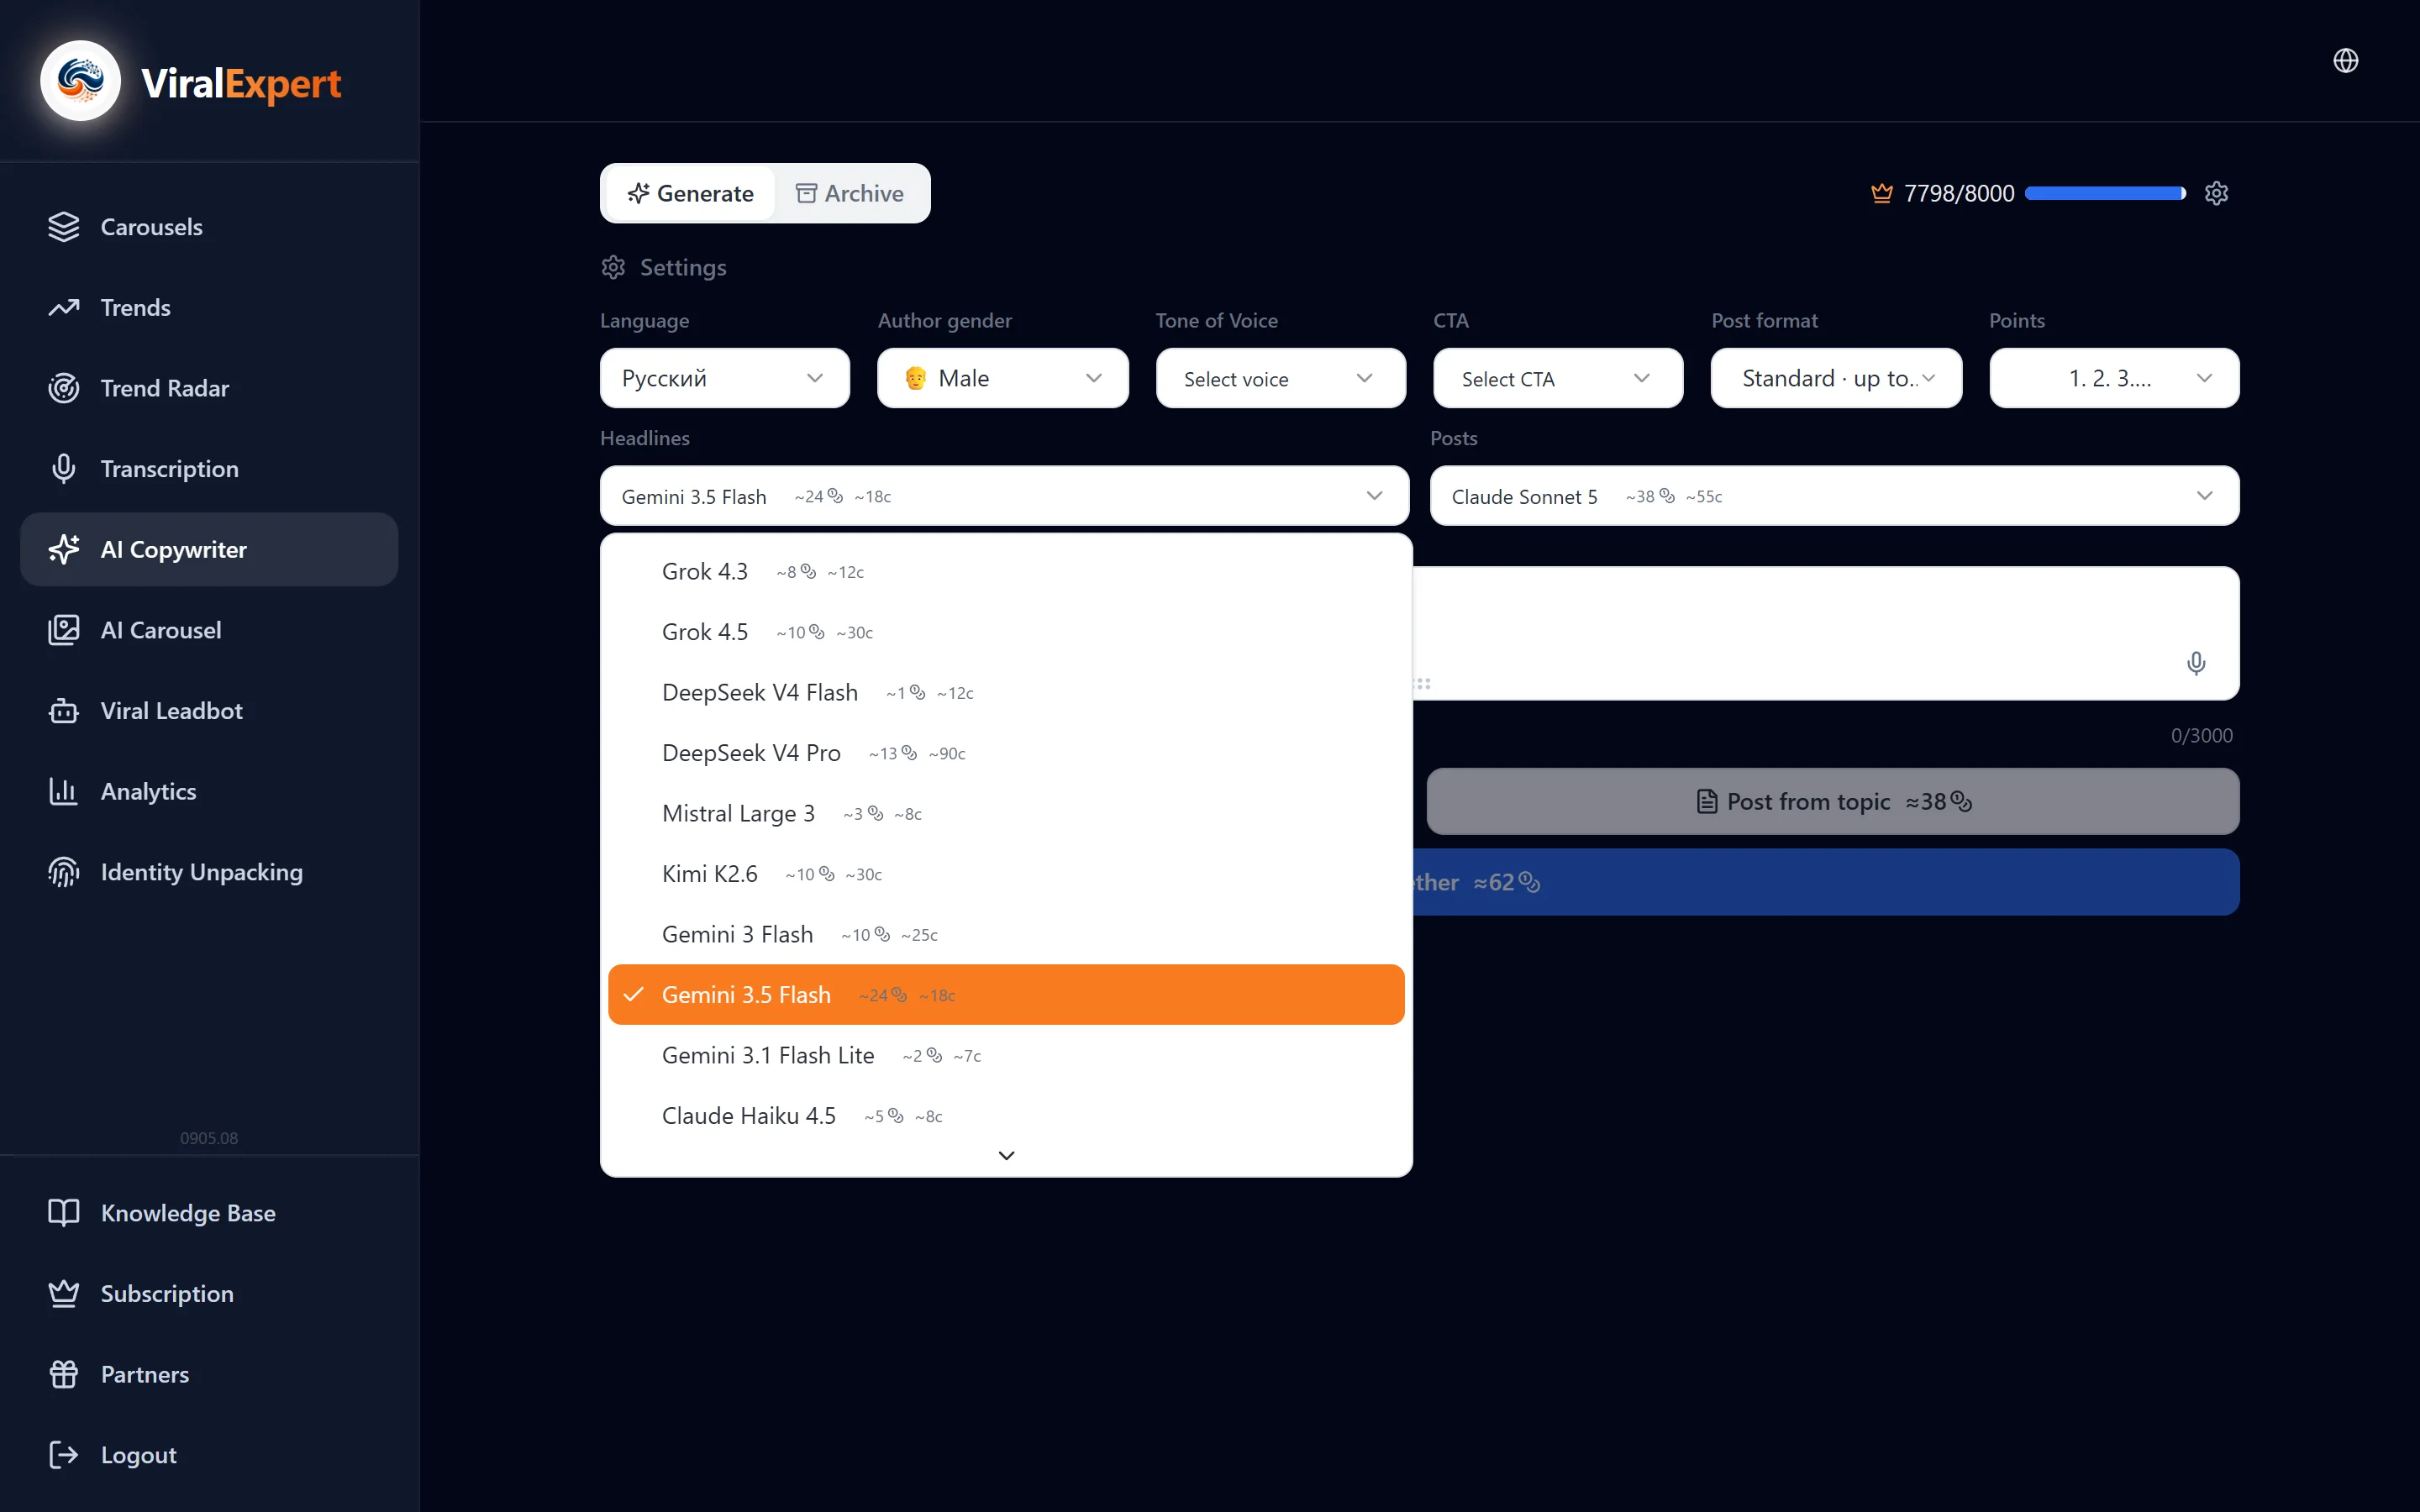This screenshot has height=1512, width=2420.
Task: Click the Analytics bar chart icon
Action: [x=64, y=791]
